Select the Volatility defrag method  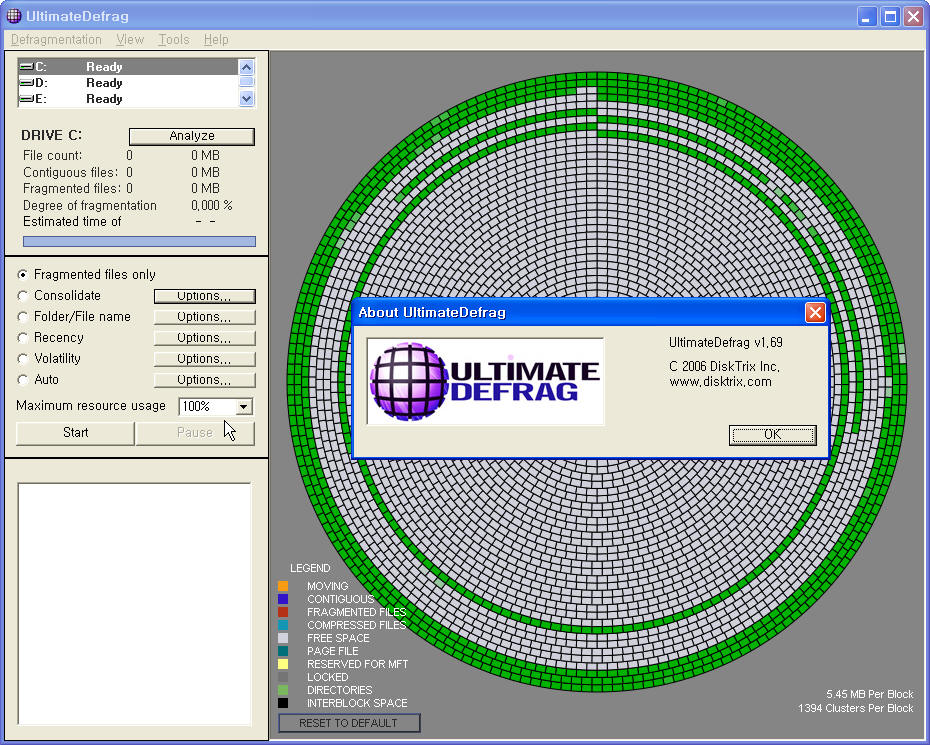tap(23, 359)
